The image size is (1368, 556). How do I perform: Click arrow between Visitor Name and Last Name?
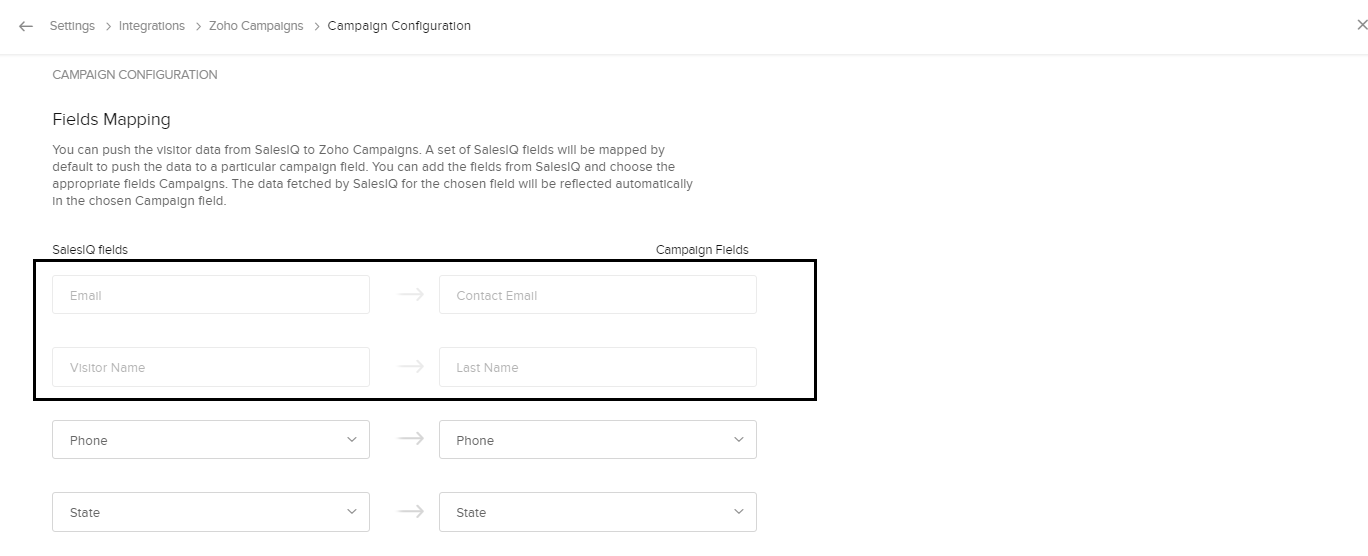[x=410, y=367]
